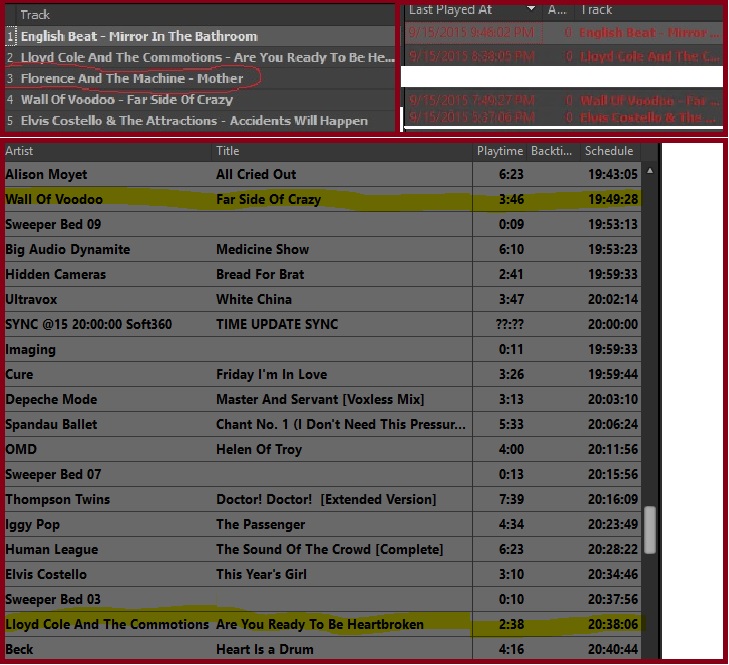
Task: Click the vertical scrollbar thumb in the playlist
Action: [650, 530]
